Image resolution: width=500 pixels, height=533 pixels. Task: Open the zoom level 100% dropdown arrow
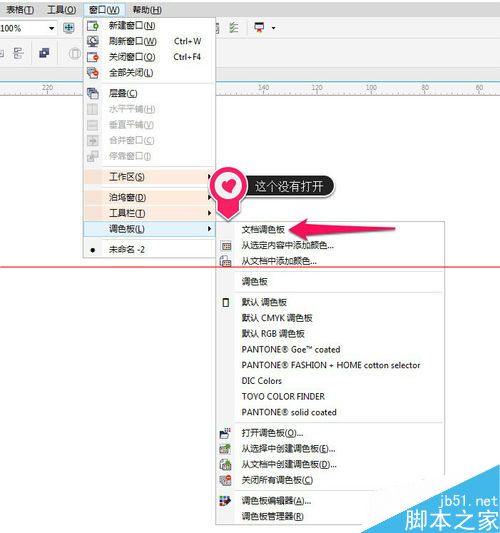[x=51, y=28]
